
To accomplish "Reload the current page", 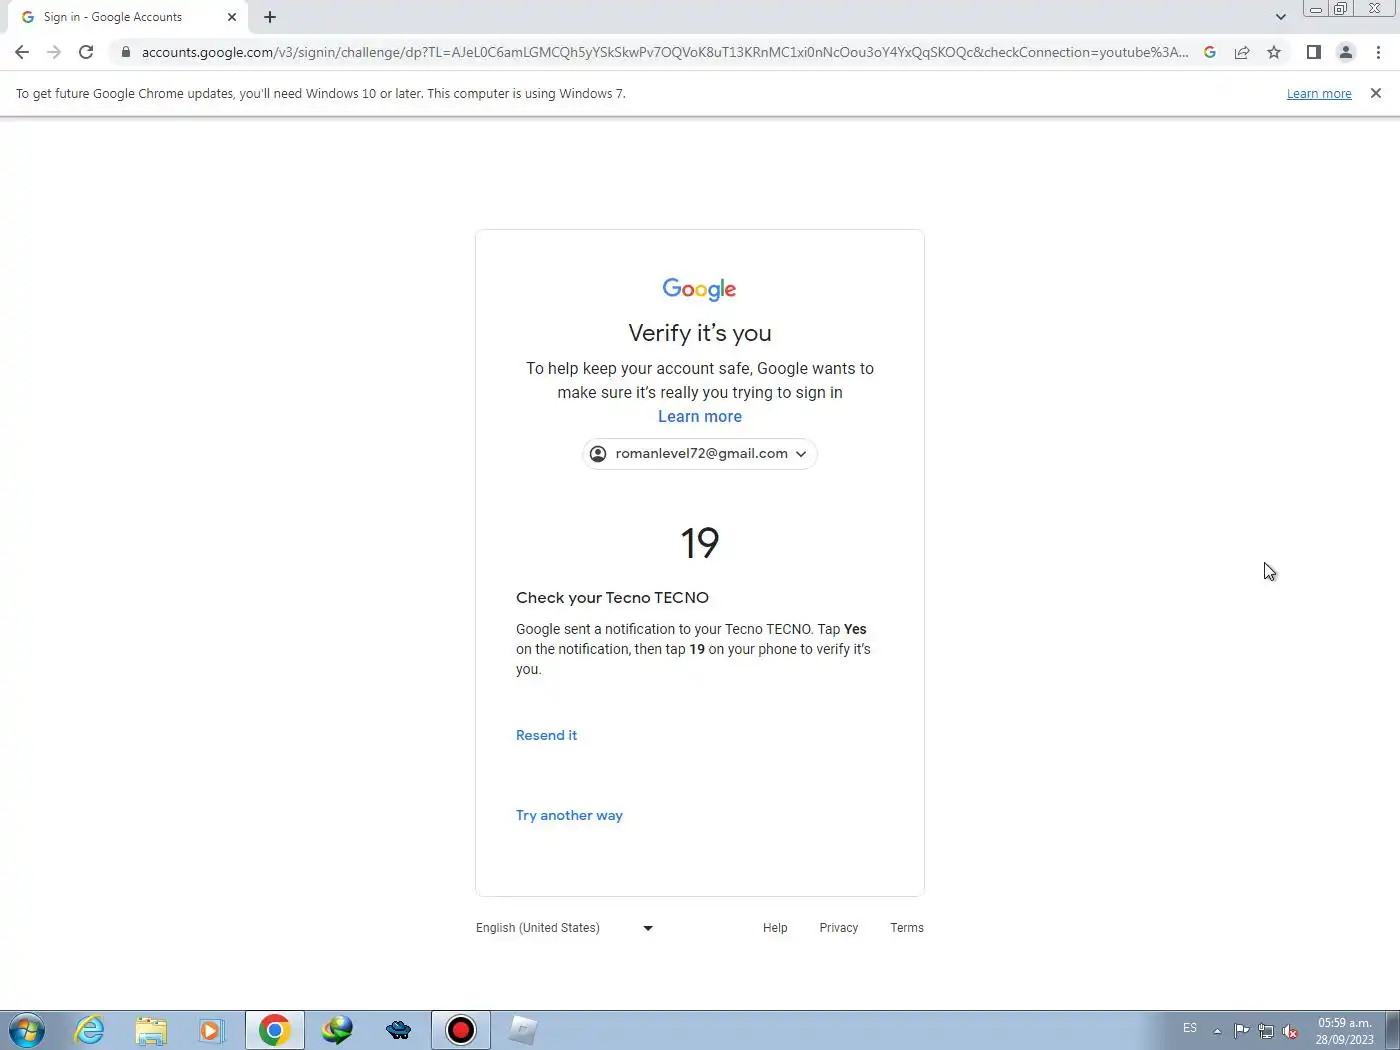I will point(86,52).
